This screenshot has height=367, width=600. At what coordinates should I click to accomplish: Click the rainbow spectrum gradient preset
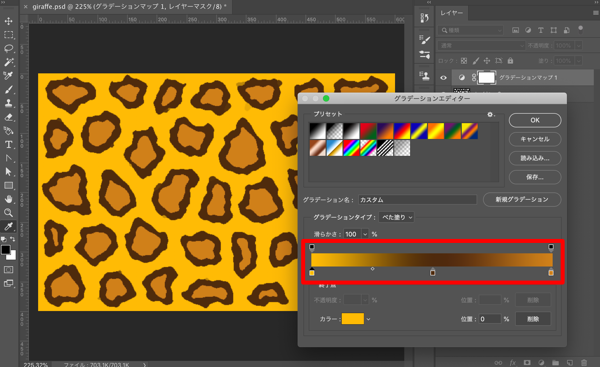(x=351, y=148)
